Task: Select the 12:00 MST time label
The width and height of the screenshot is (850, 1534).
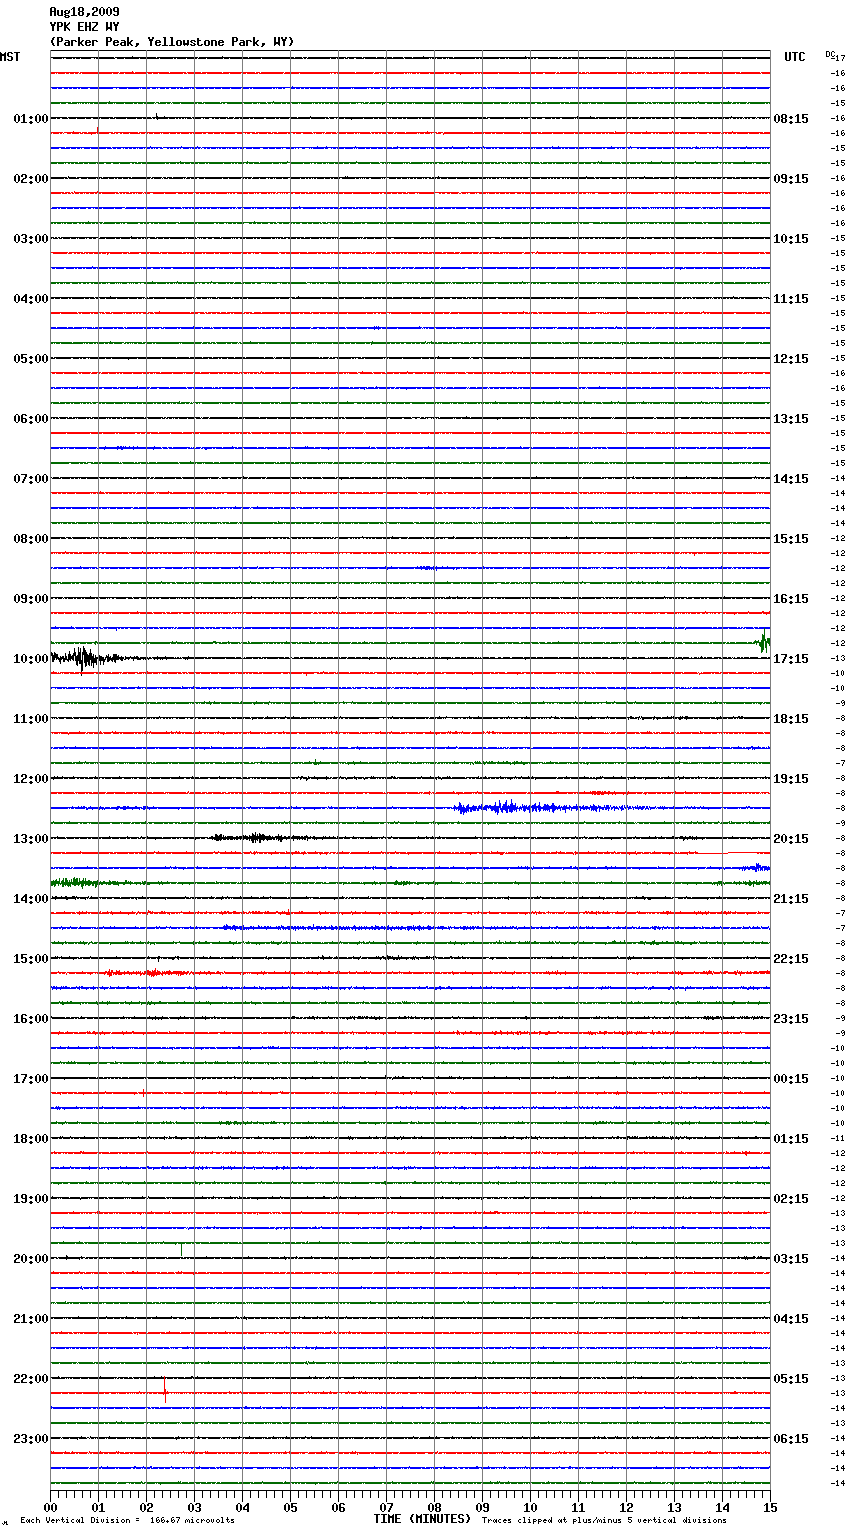Action: coord(31,779)
